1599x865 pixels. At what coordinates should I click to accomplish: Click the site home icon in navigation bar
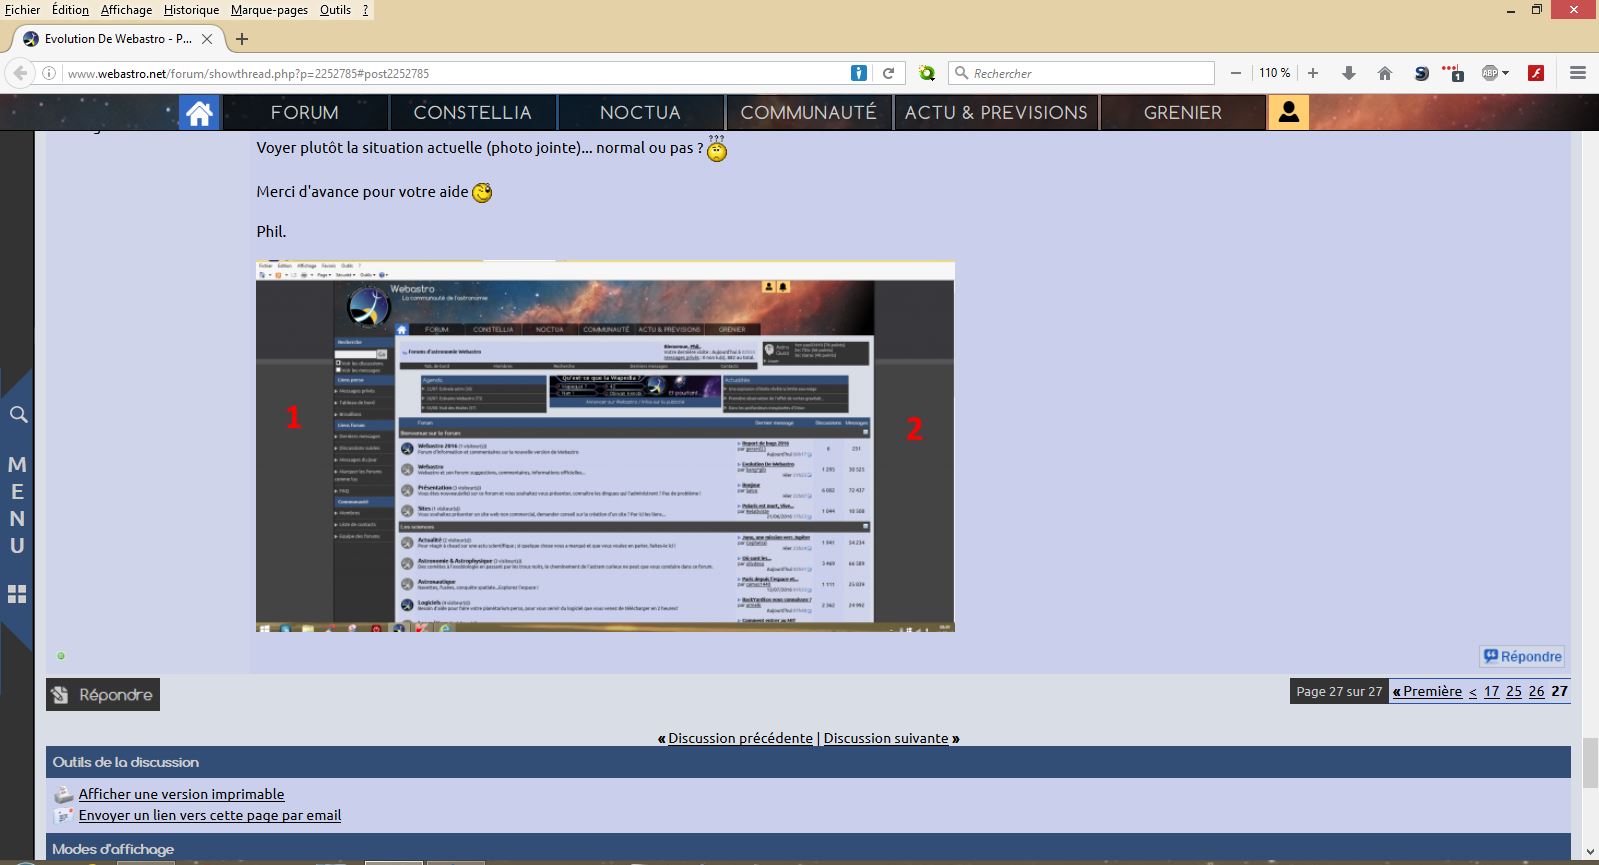(199, 113)
